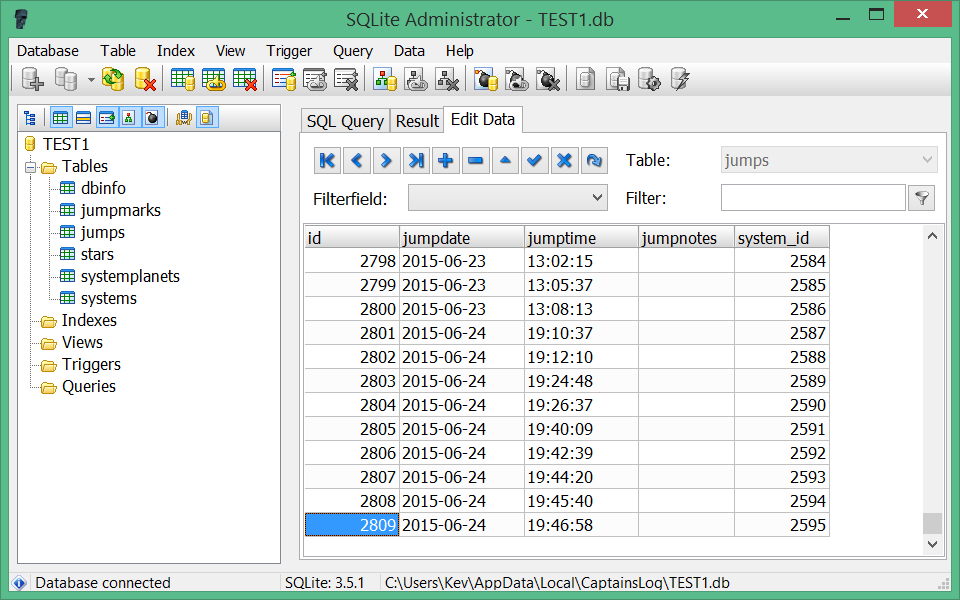Switch to the SQL Query tab
960x600 pixels.
click(345, 121)
